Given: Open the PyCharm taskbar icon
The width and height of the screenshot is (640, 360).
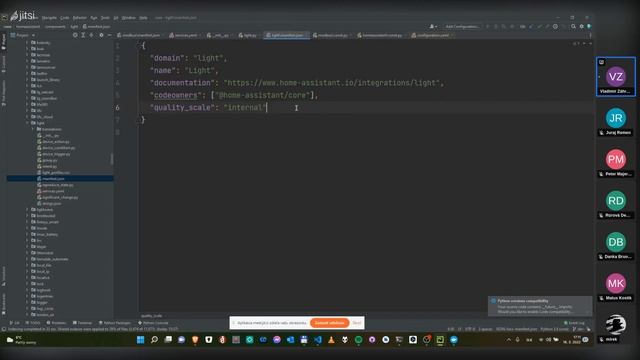Looking at the screenshot, I should tap(440, 340).
